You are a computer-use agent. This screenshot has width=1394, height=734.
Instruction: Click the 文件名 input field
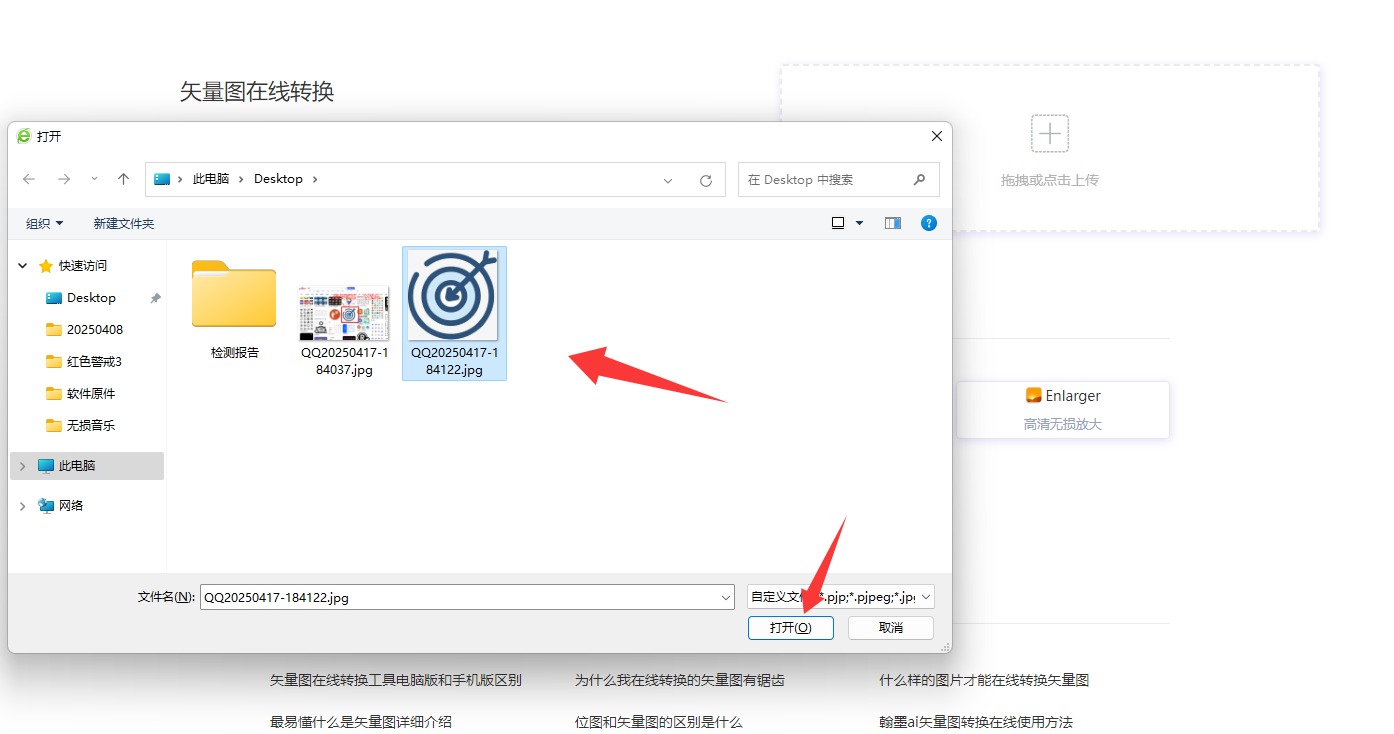(460, 597)
